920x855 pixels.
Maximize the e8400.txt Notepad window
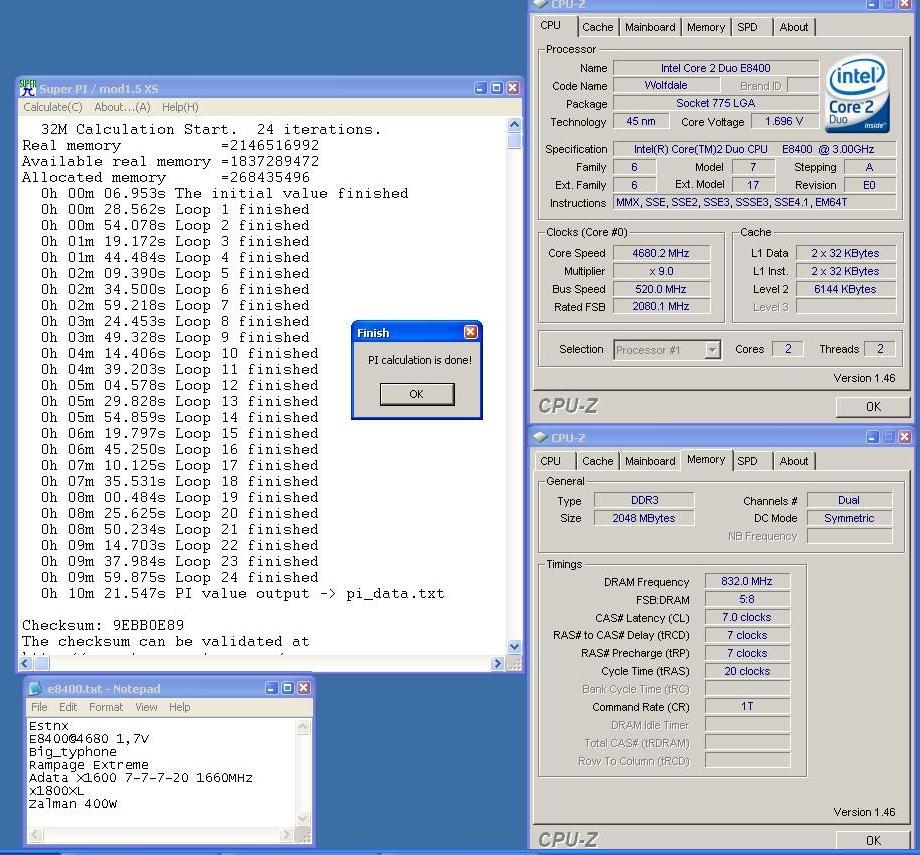click(288, 688)
